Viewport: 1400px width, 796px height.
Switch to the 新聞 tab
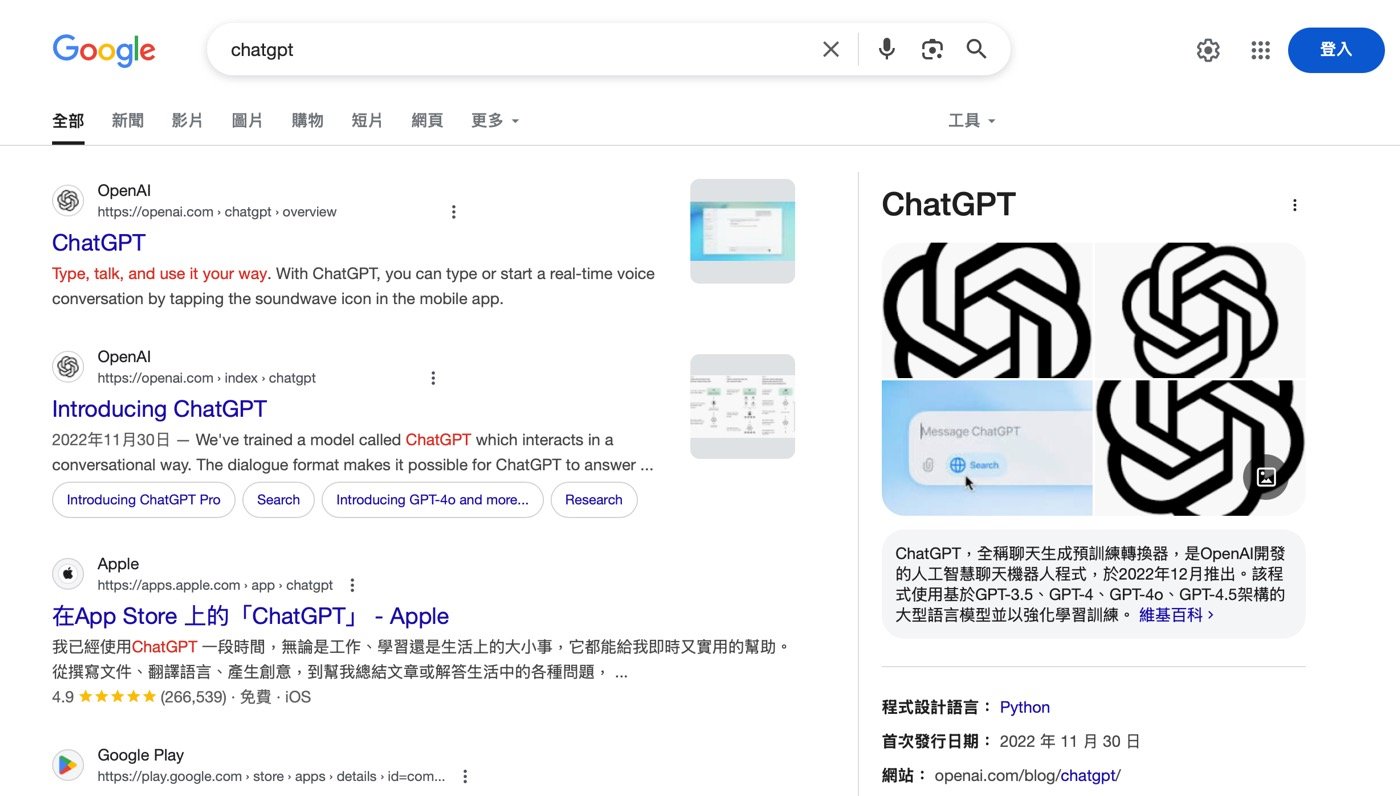(128, 121)
